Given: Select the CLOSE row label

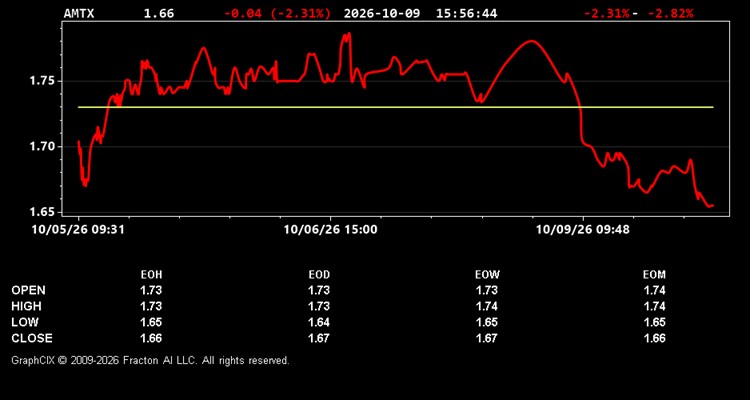Looking at the screenshot, I should 32,338.
